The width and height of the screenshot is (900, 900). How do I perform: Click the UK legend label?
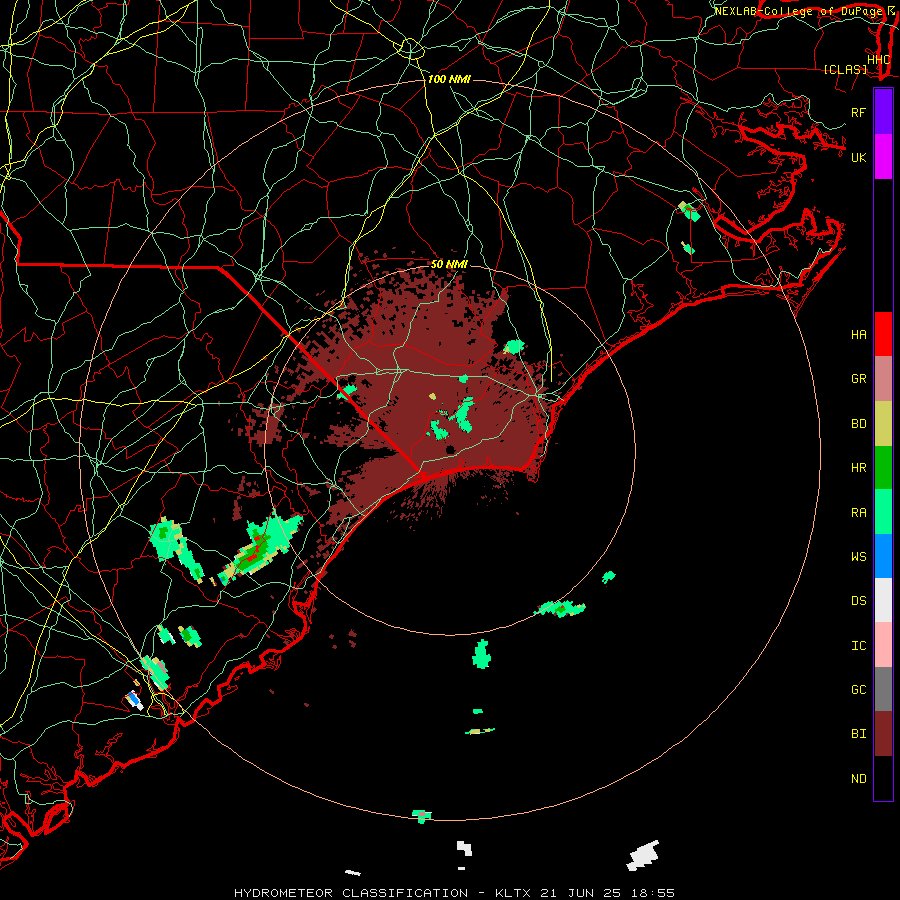[x=858, y=157]
